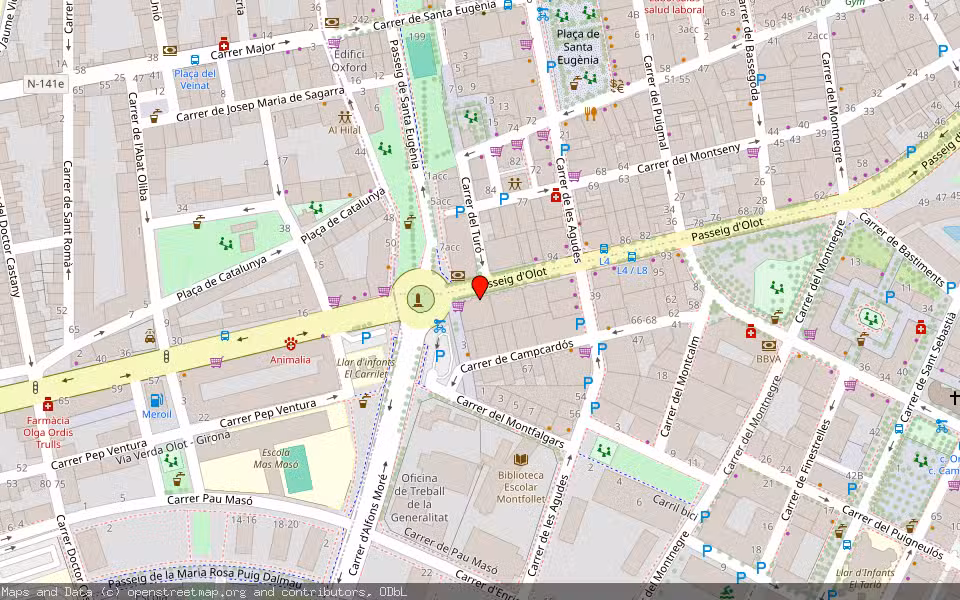Click the pharmacy cross icon on Carrer Major
960x600 pixels.
click(x=224, y=44)
